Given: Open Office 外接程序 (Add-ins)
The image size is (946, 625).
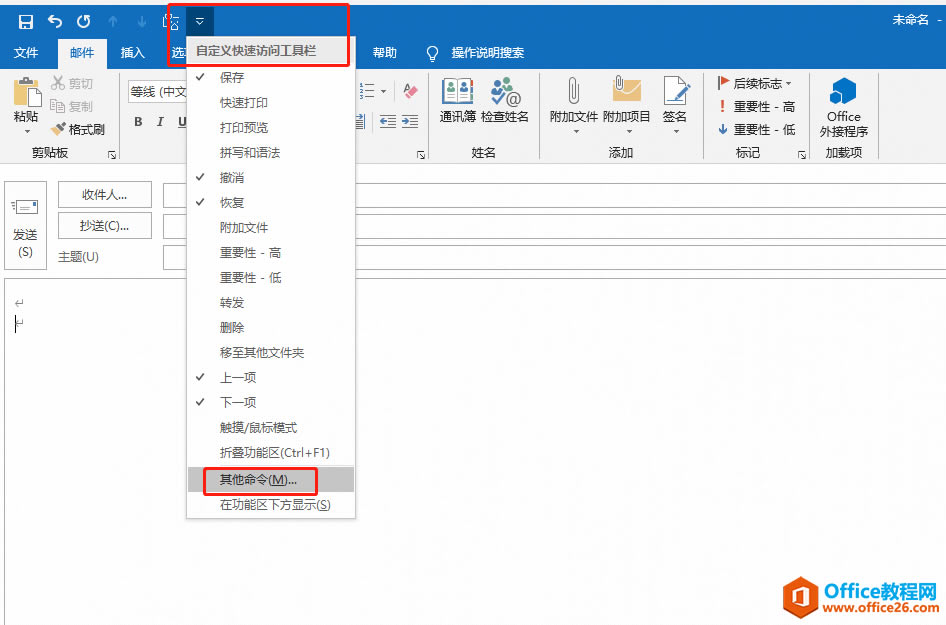Looking at the screenshot, I should point(843,105).
